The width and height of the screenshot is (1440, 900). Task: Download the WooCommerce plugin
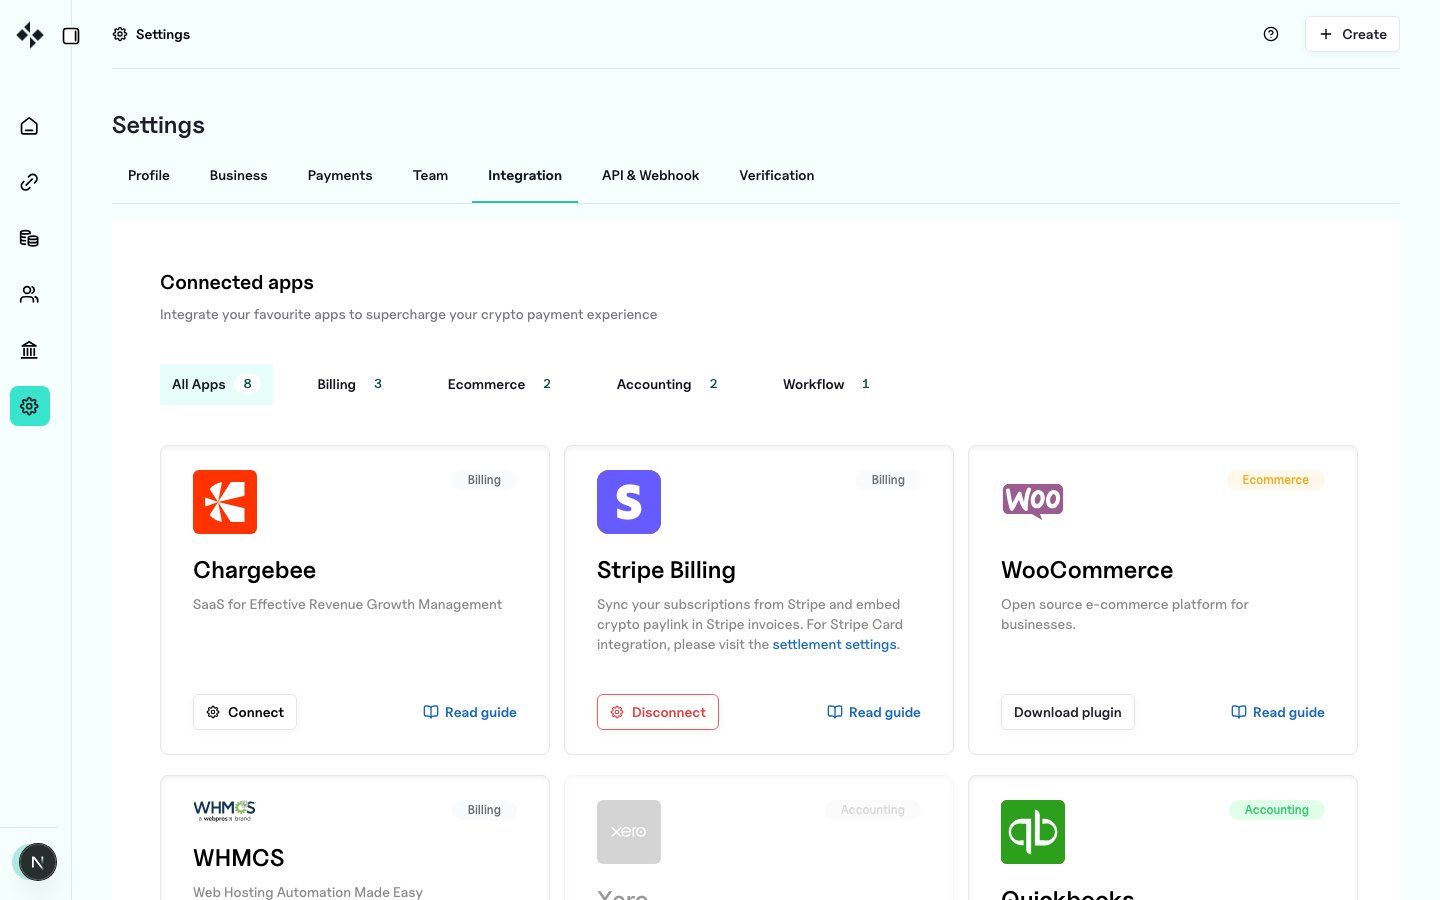coord(1068,712)
